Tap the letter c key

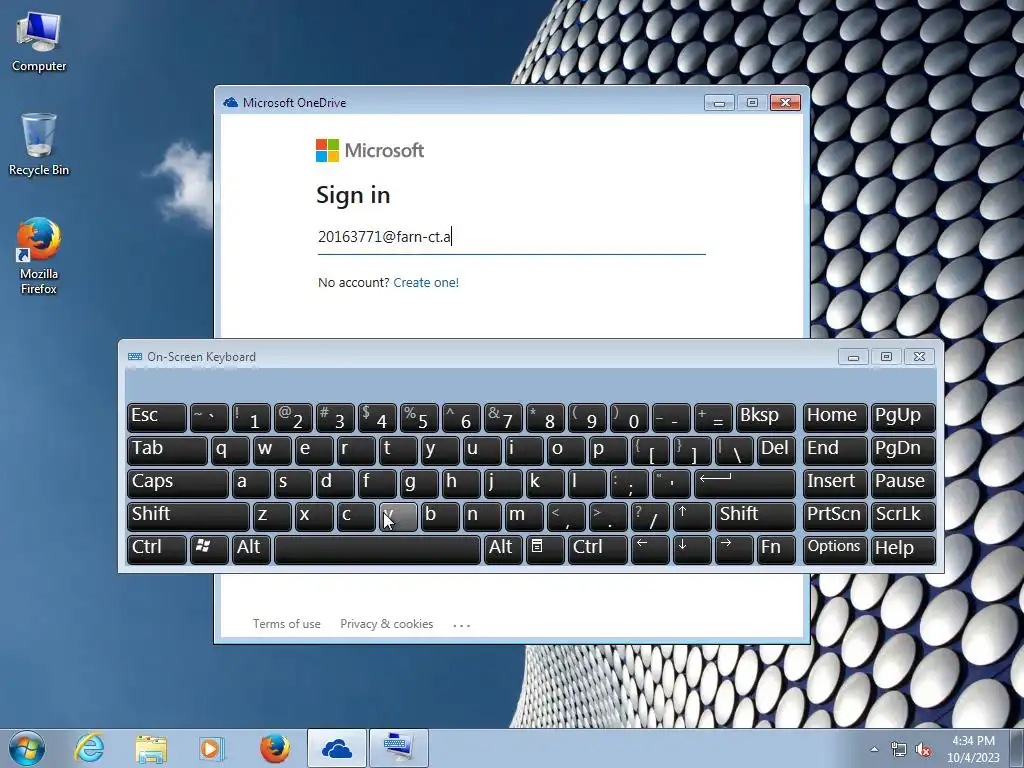pos(356,516)
